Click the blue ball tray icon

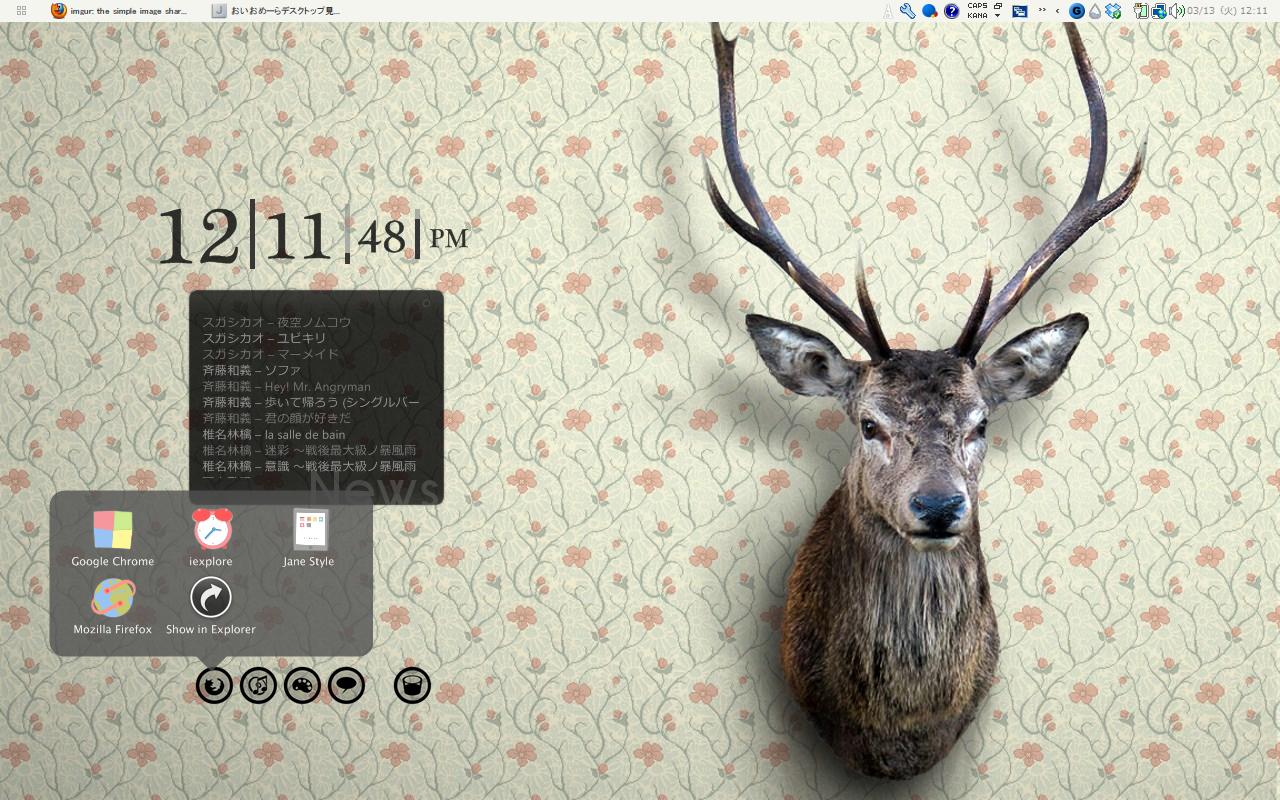(929, 11)
